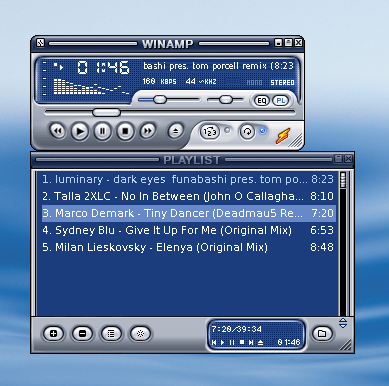Image resolution: width=389 pixels, height=386 pixels.
Task: Click the playlist mini Play button
Action: point(223,342)
